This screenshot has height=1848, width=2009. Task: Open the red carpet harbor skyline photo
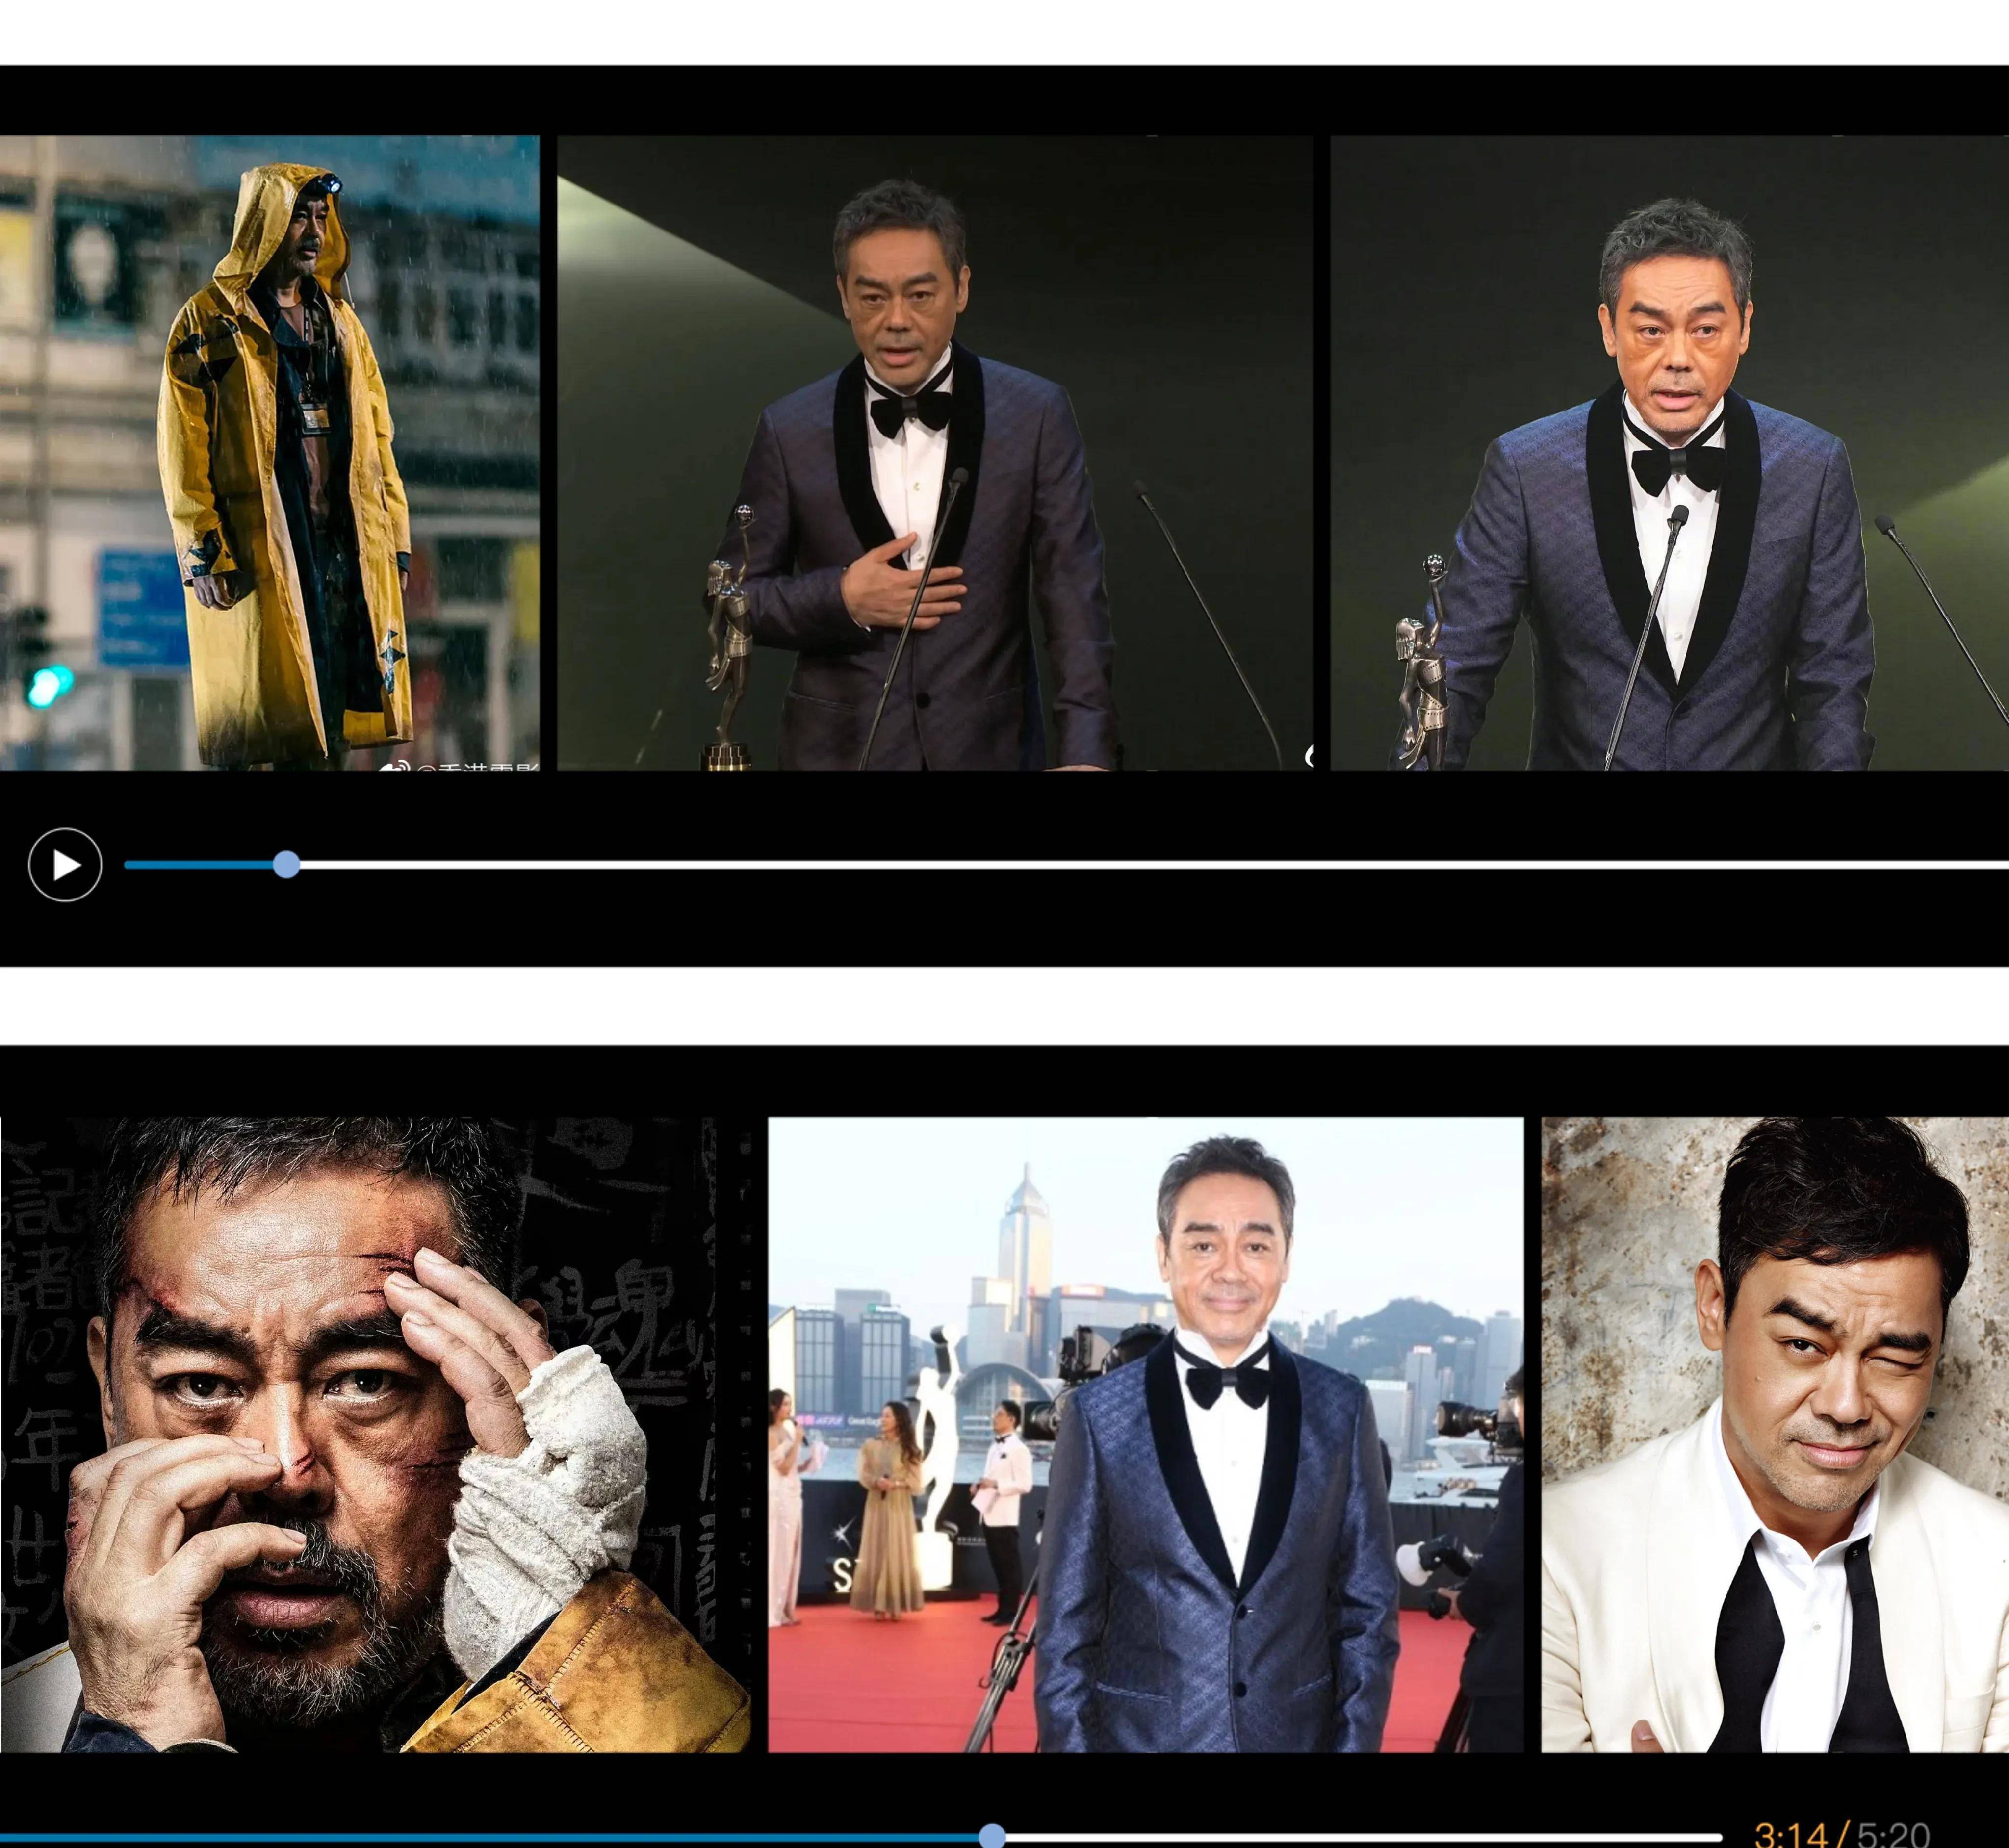(1146, 1434)
